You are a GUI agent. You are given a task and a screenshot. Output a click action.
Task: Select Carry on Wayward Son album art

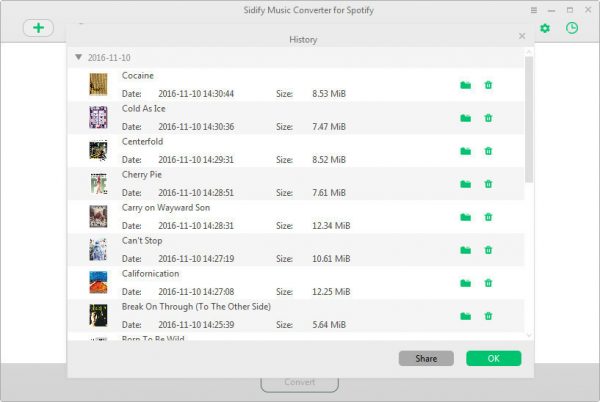[98, 216]
